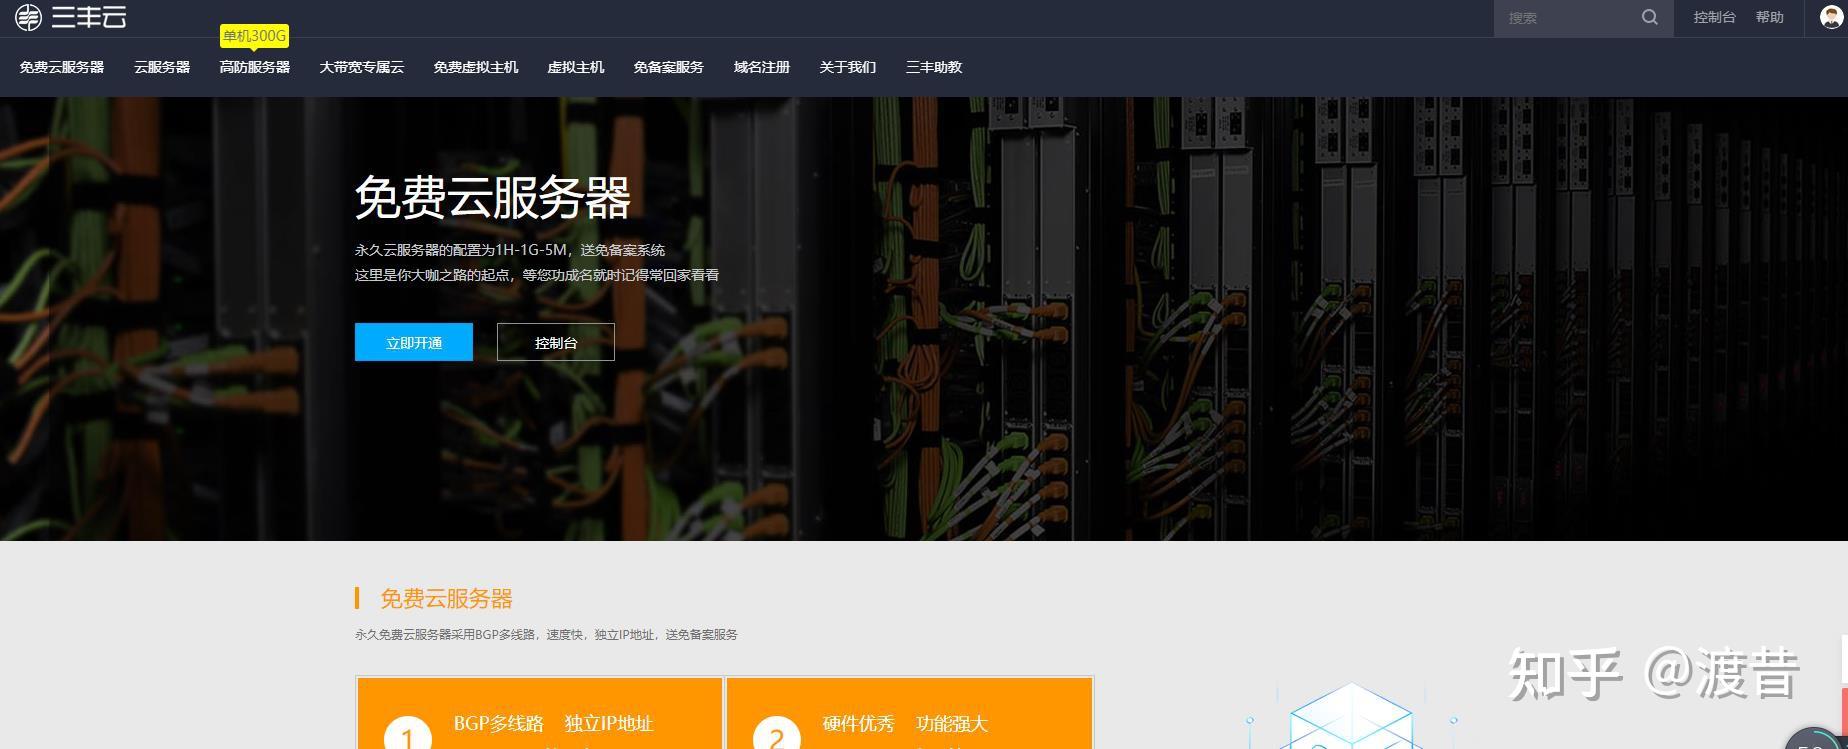Select the 三丰助教 nav item
Screen dimensions: 1848x749
(x=934, y=67)
